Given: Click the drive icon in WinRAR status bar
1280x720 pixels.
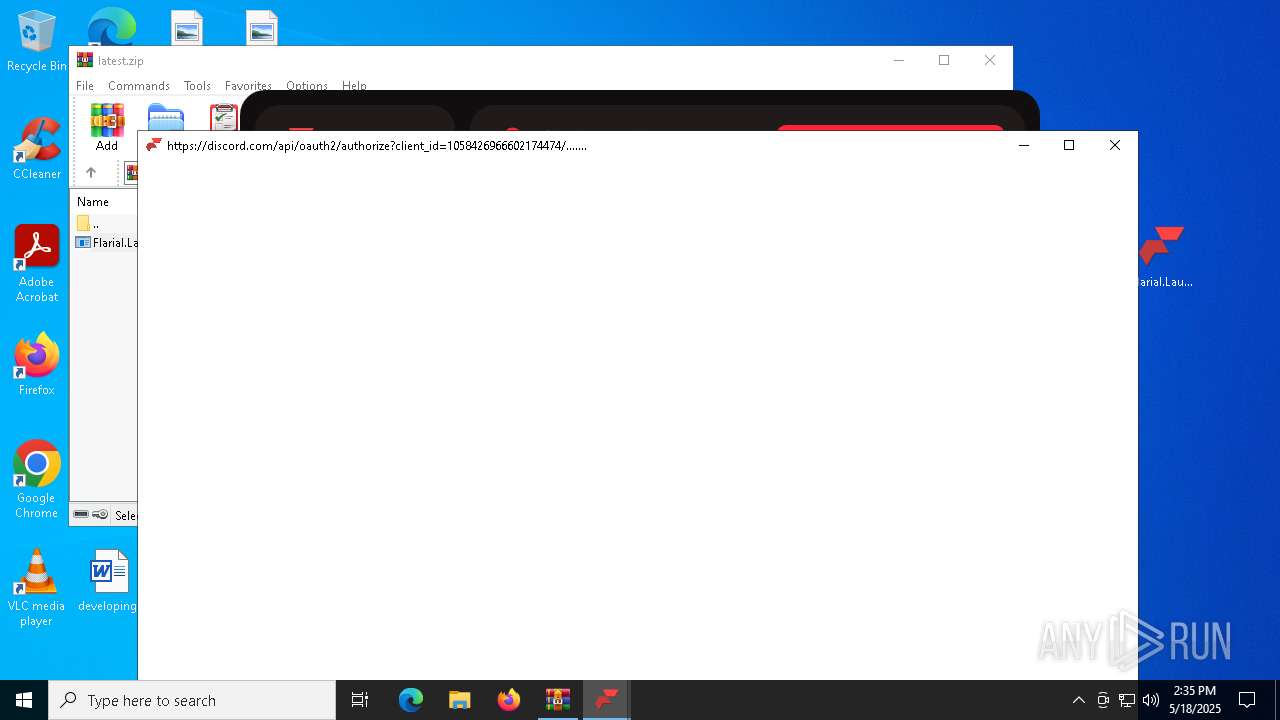Looking at the screenshot, I should 82,515.
